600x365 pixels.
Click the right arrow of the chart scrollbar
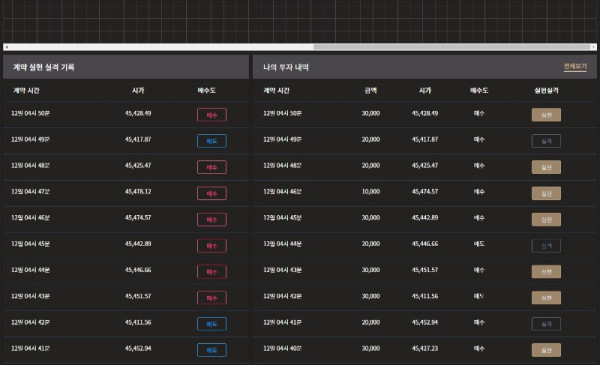[593, 47]
